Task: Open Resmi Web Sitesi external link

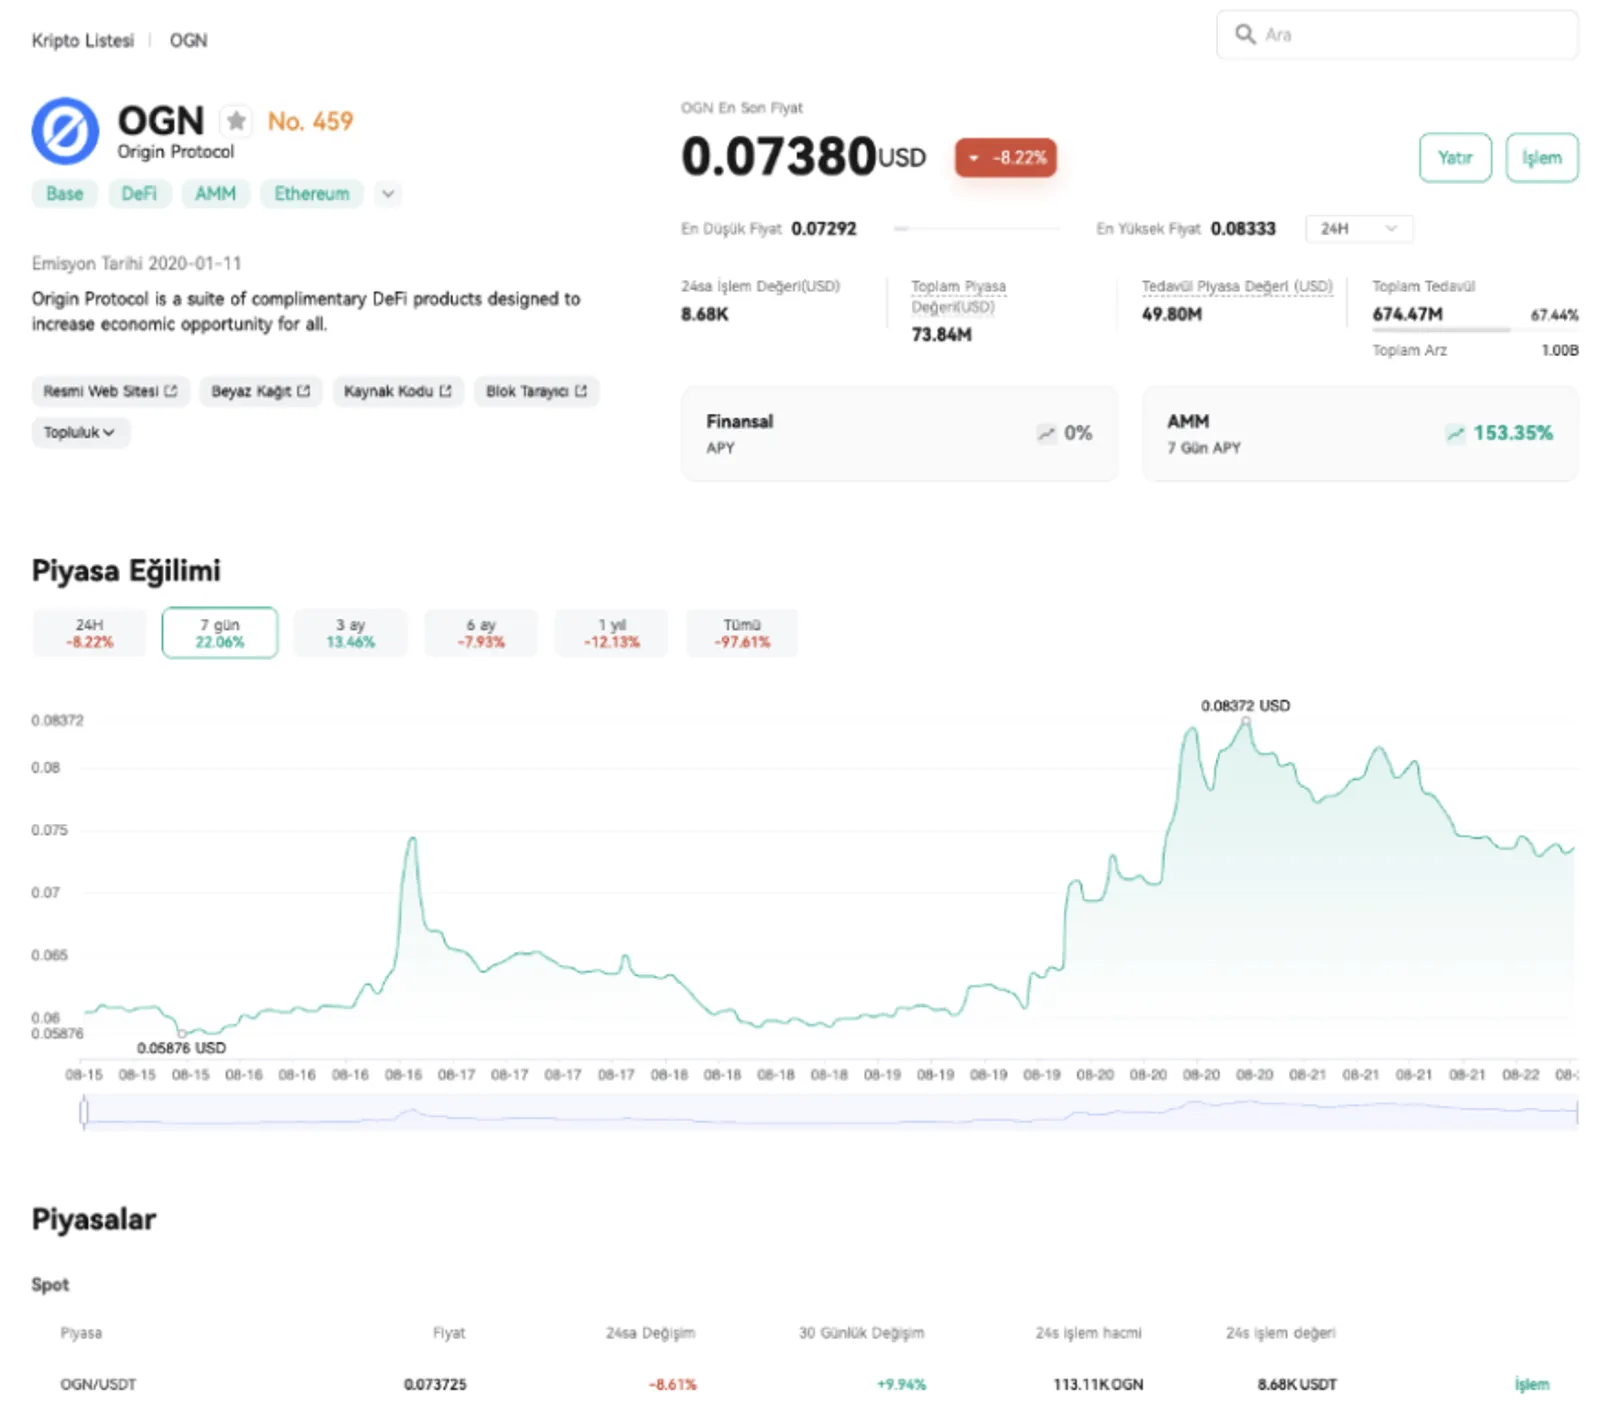Action: point(110,391)
